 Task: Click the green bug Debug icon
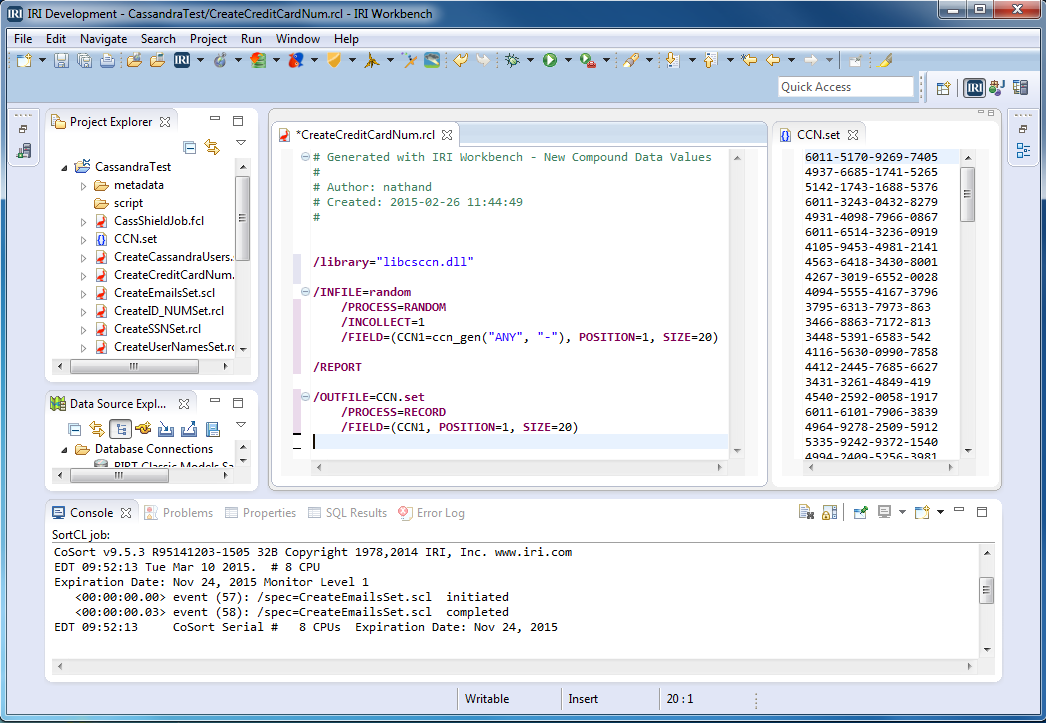click(512, 61)
